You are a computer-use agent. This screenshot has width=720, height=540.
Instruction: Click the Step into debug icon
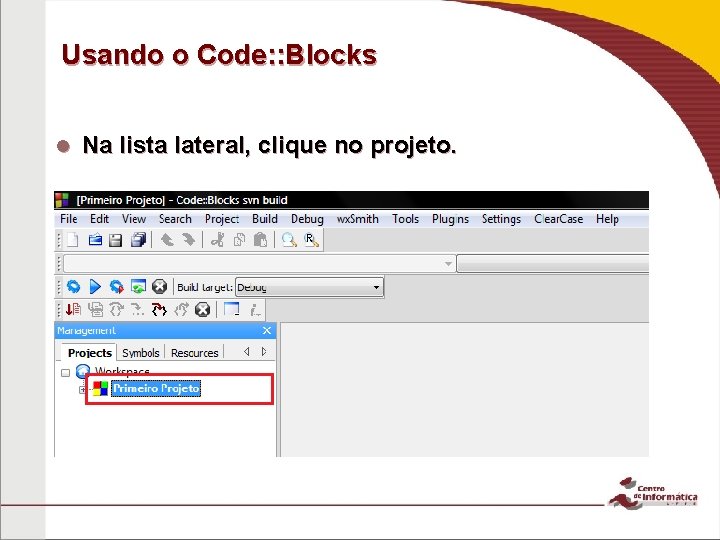point(159,309)
